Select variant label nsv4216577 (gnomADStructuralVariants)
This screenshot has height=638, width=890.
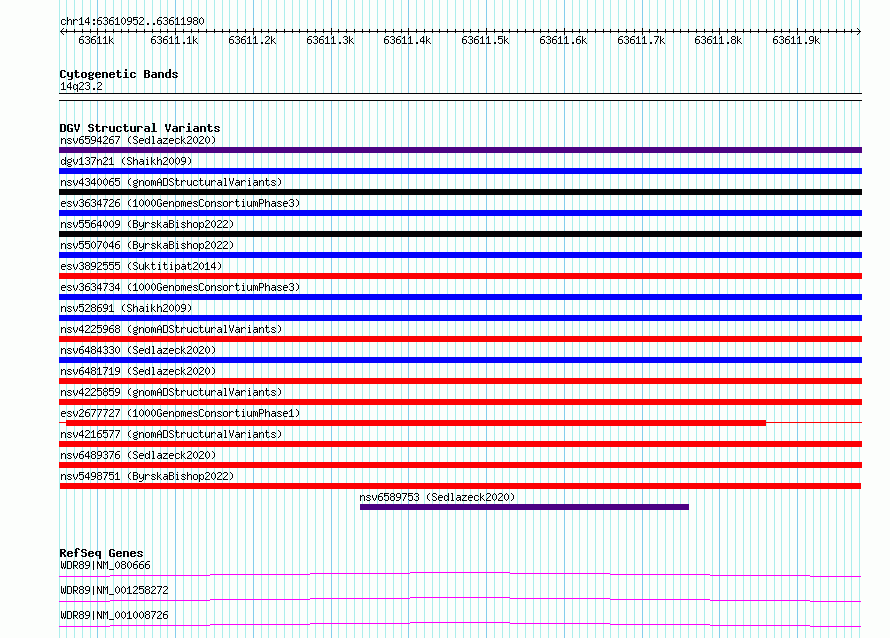point(171,434)
